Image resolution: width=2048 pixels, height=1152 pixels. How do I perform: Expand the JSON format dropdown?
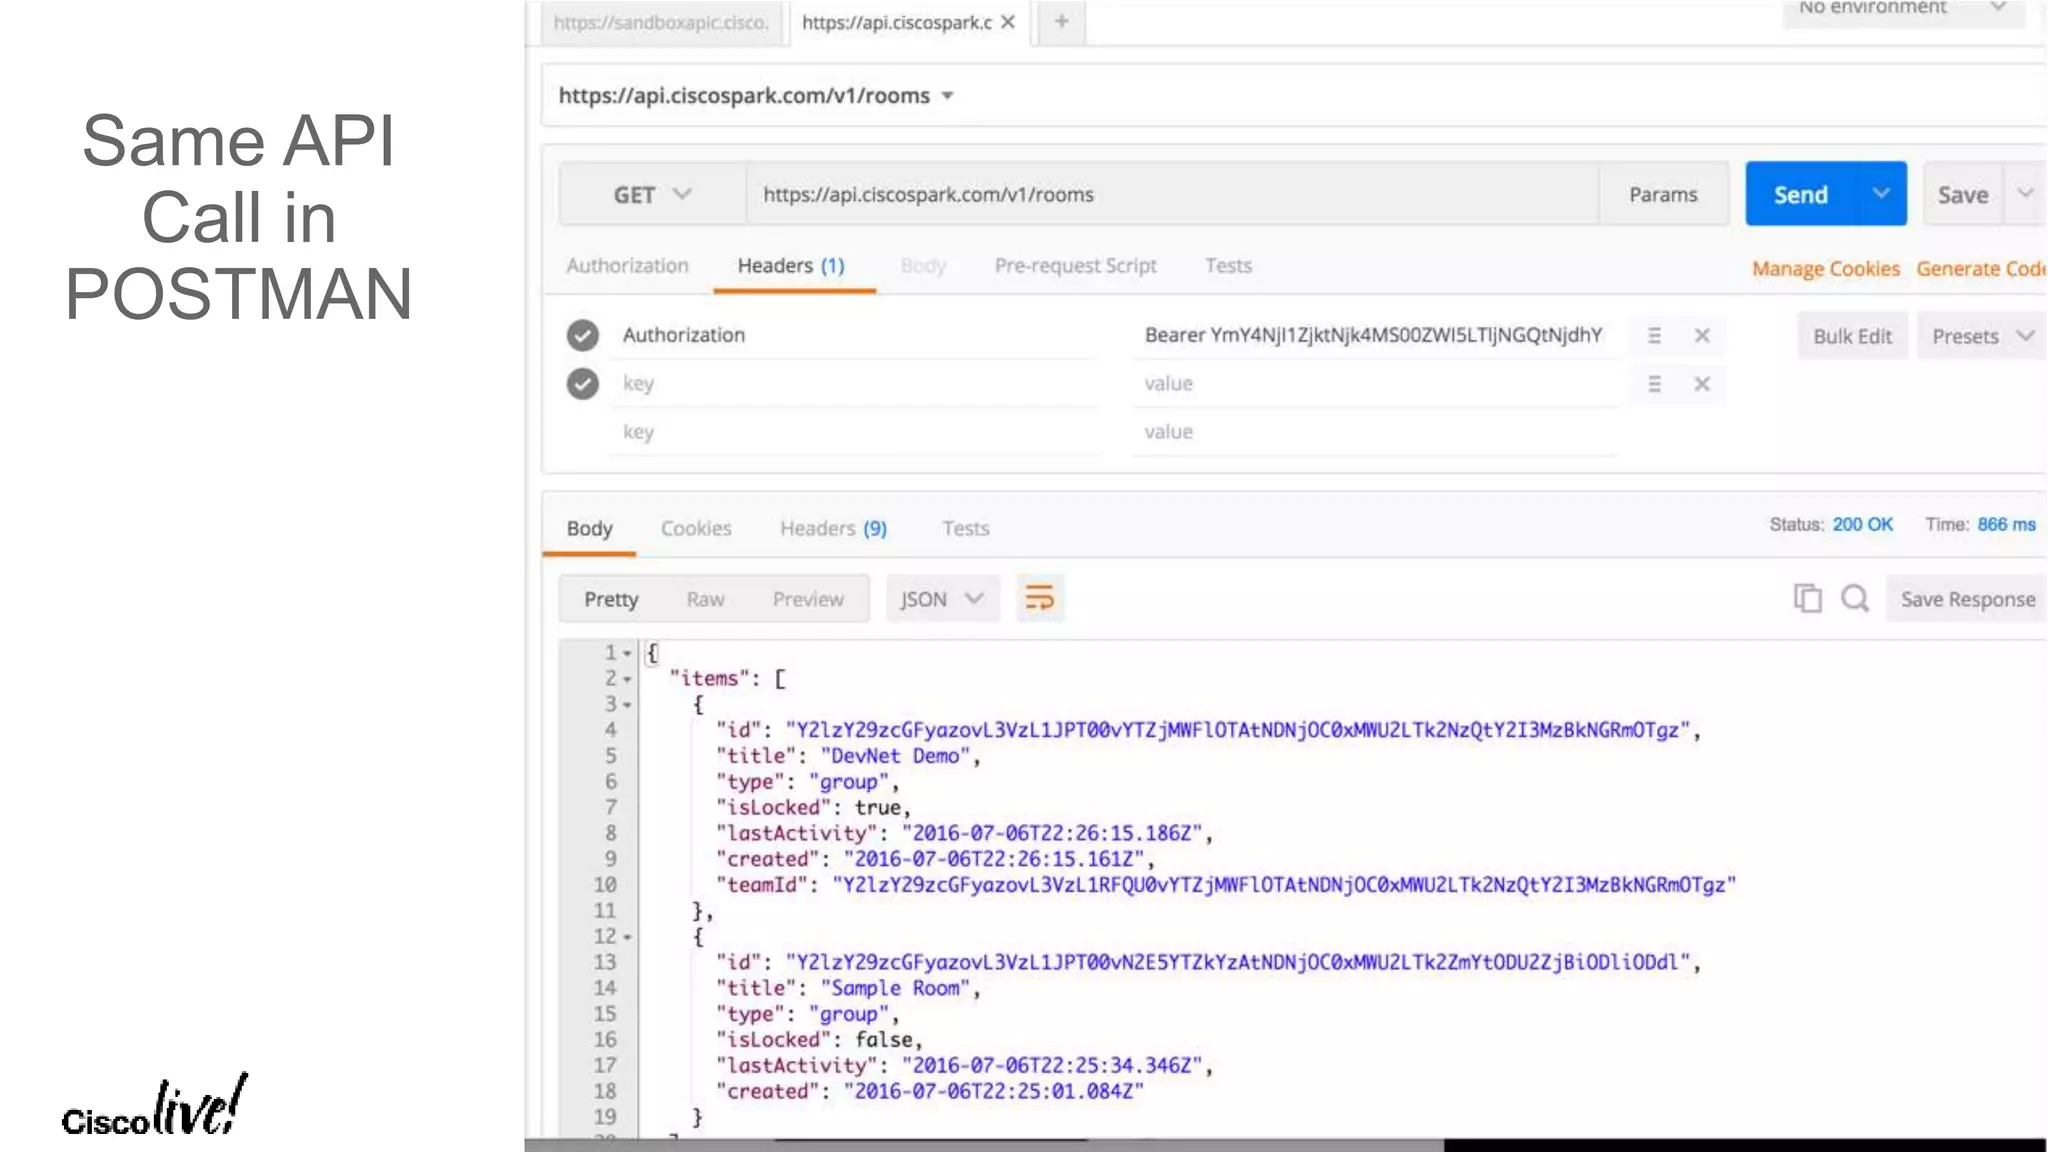942,599
